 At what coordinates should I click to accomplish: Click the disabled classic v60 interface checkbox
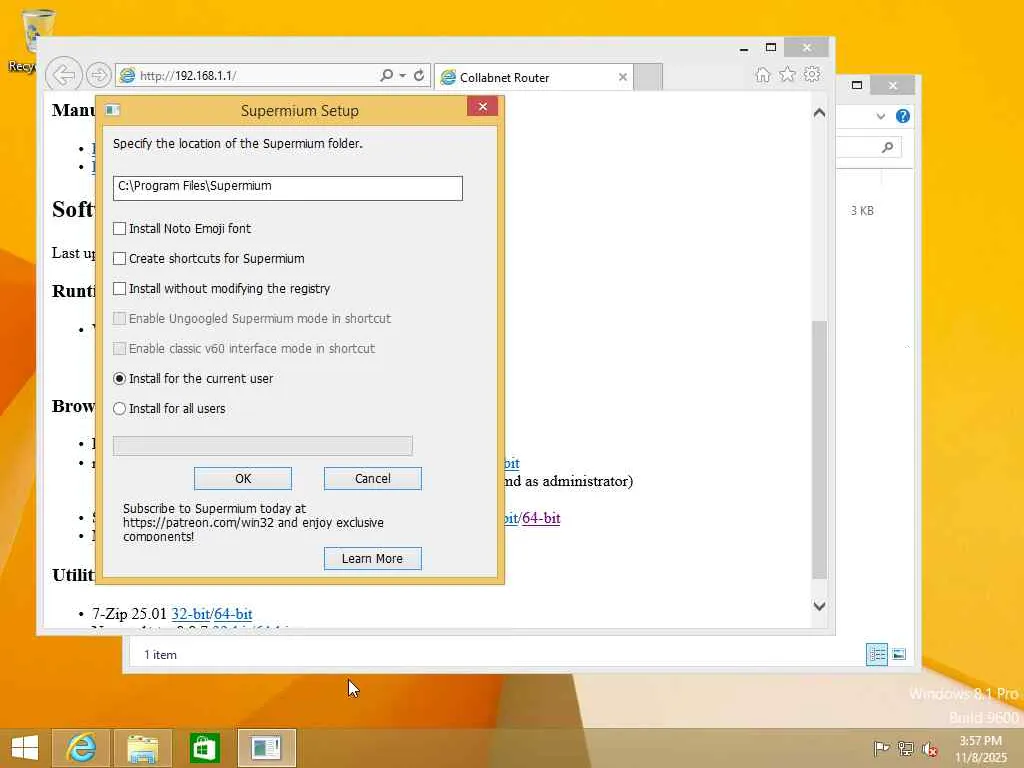coord(120,349)
